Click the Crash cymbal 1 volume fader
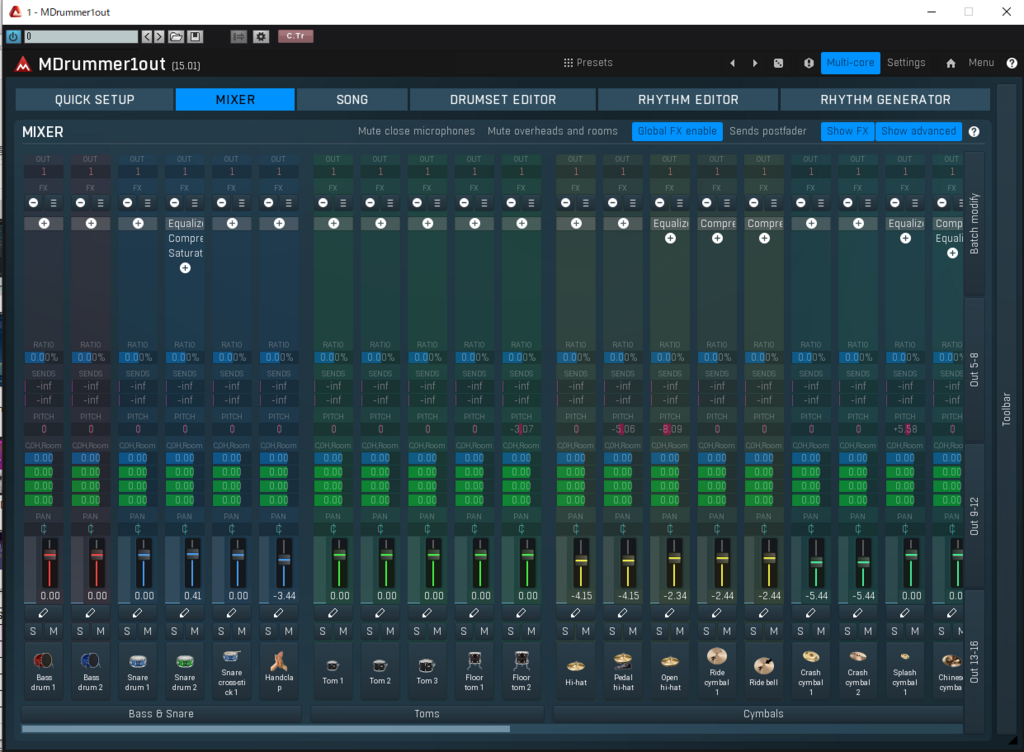 [816, 563]
